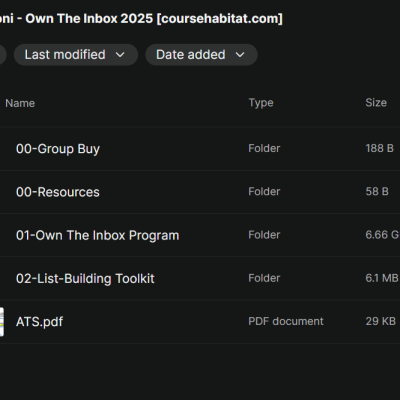Screen dimensions: 400x400
Task: Open the 00-Group Buy folder
Action: click(x=58, y=149)
